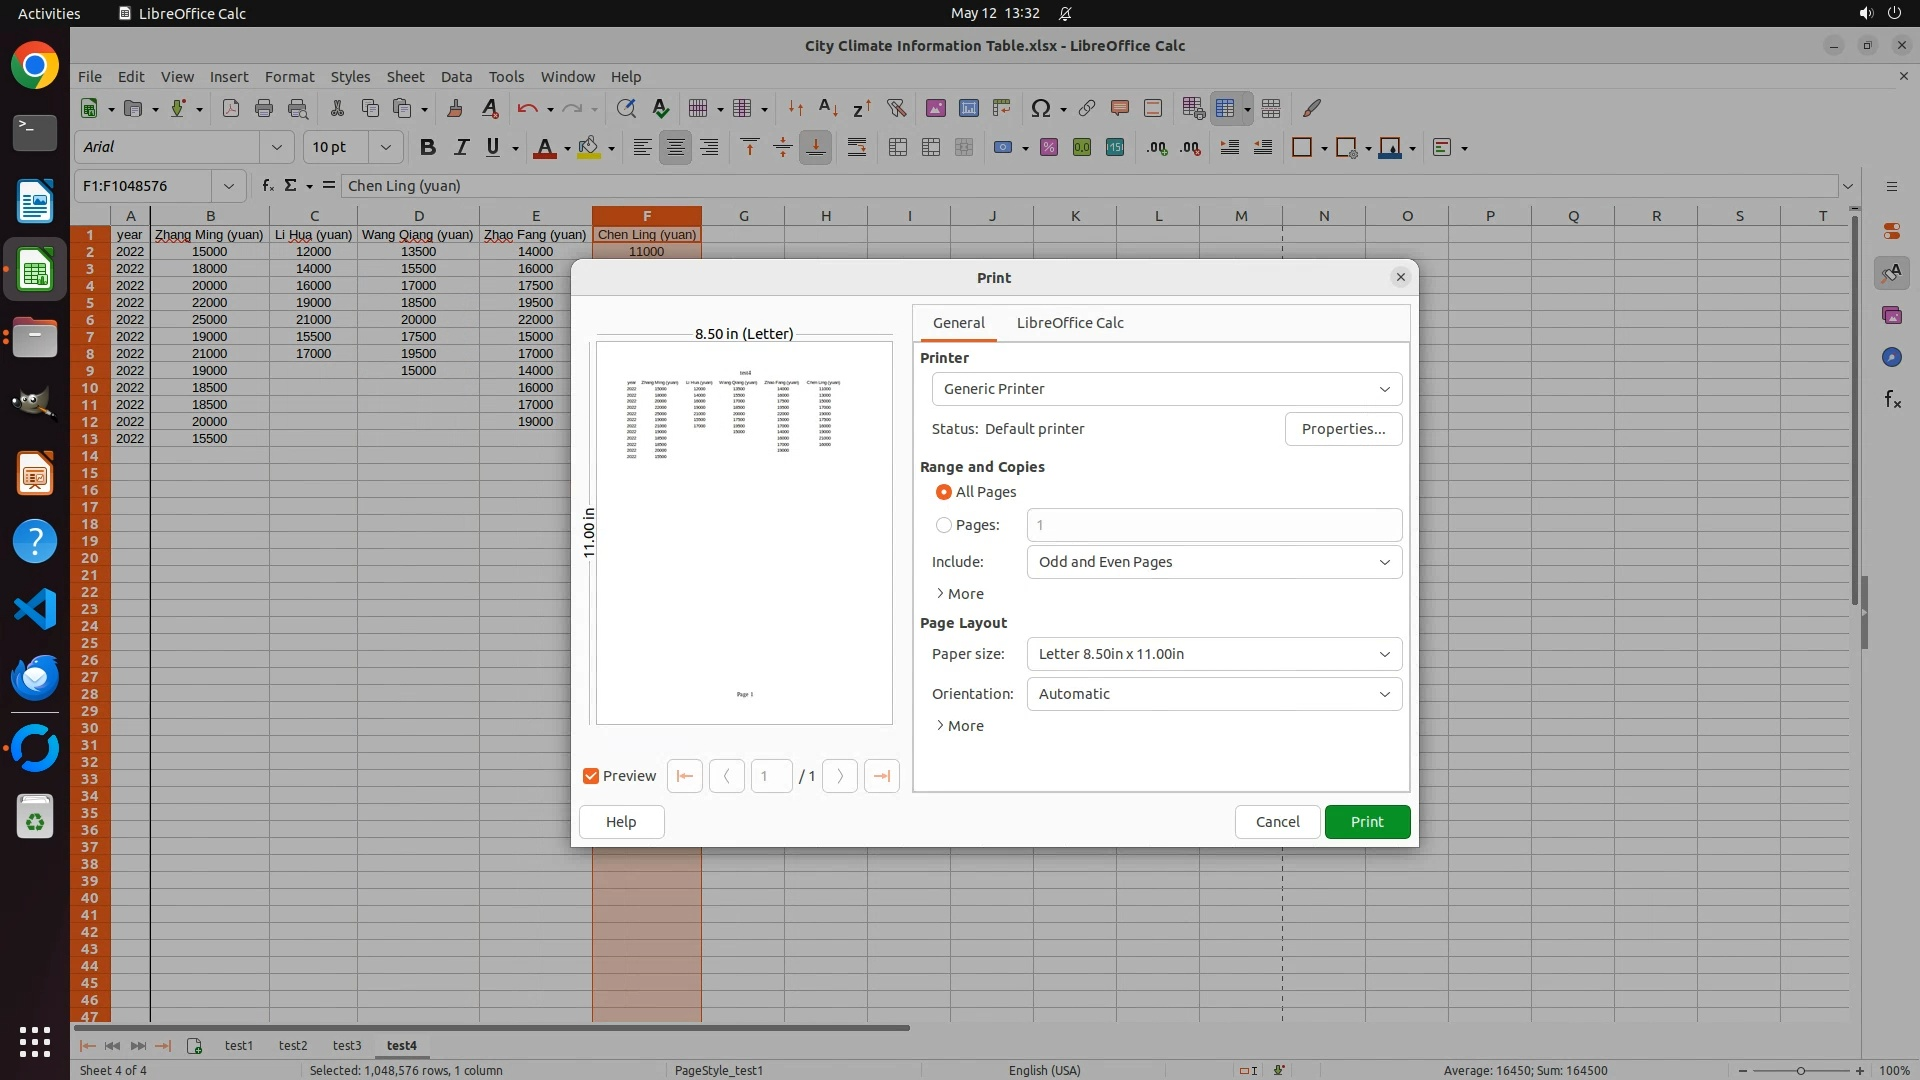
Task: Open Navigator from sidebar
Action: [1892, 358]
